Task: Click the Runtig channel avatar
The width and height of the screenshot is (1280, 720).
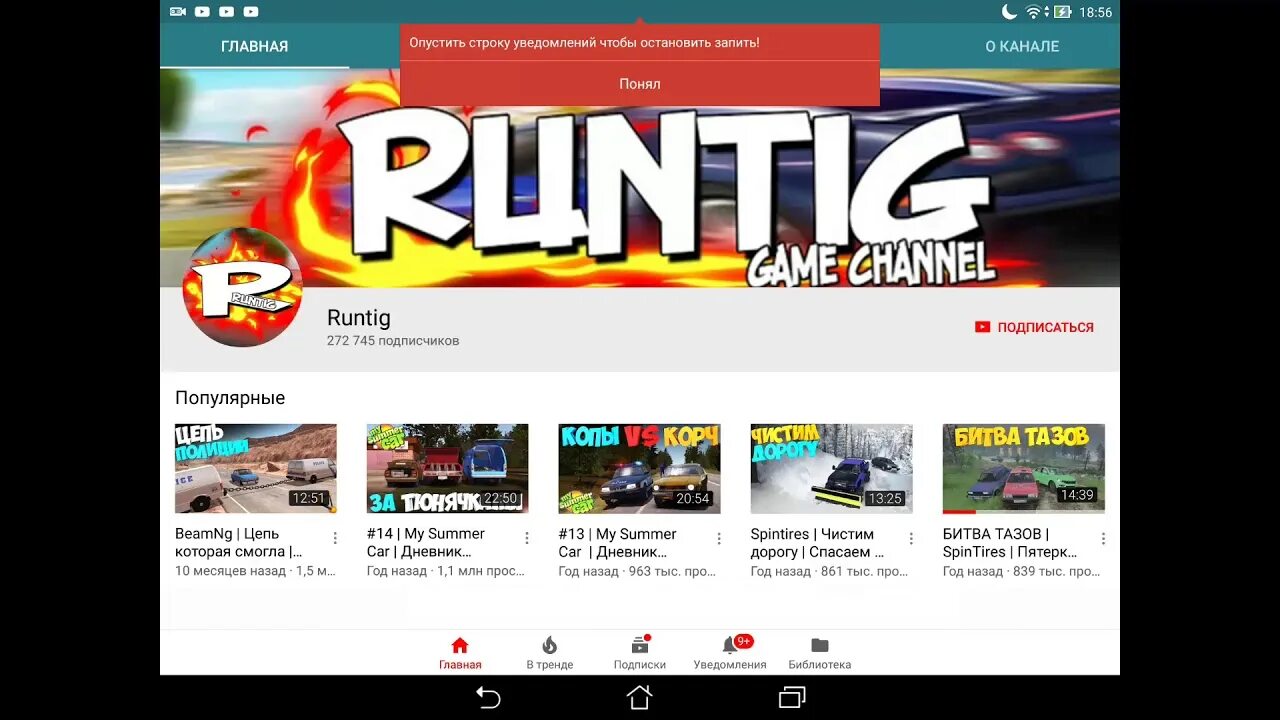Action: pos(242,287)
